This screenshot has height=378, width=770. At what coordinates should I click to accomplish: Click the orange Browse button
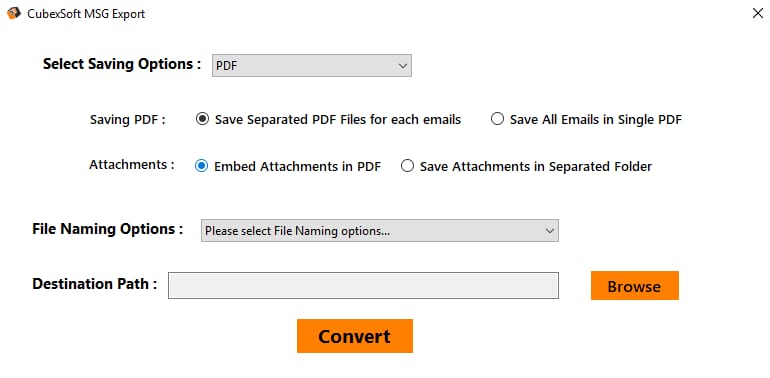point(634,285)
